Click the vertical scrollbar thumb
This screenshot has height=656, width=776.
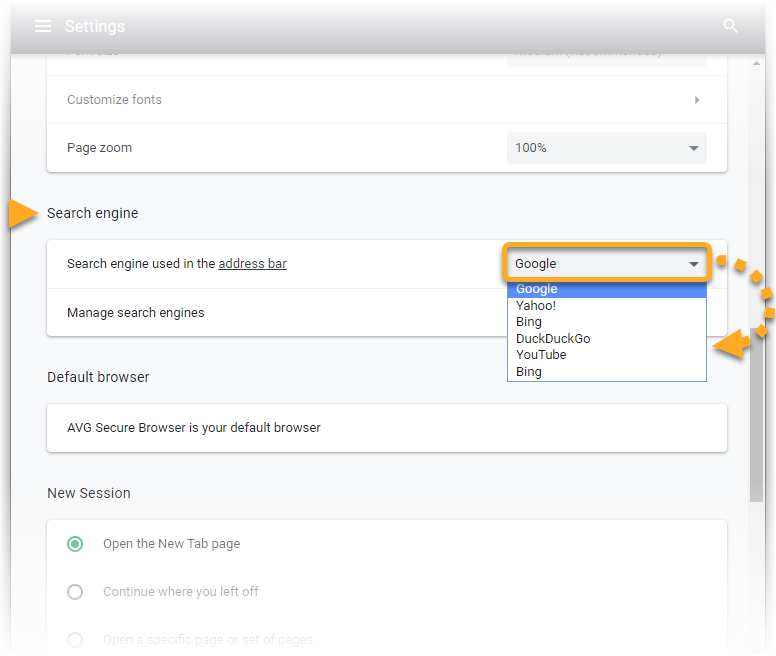pyautogui.click(x=756, y=420)
